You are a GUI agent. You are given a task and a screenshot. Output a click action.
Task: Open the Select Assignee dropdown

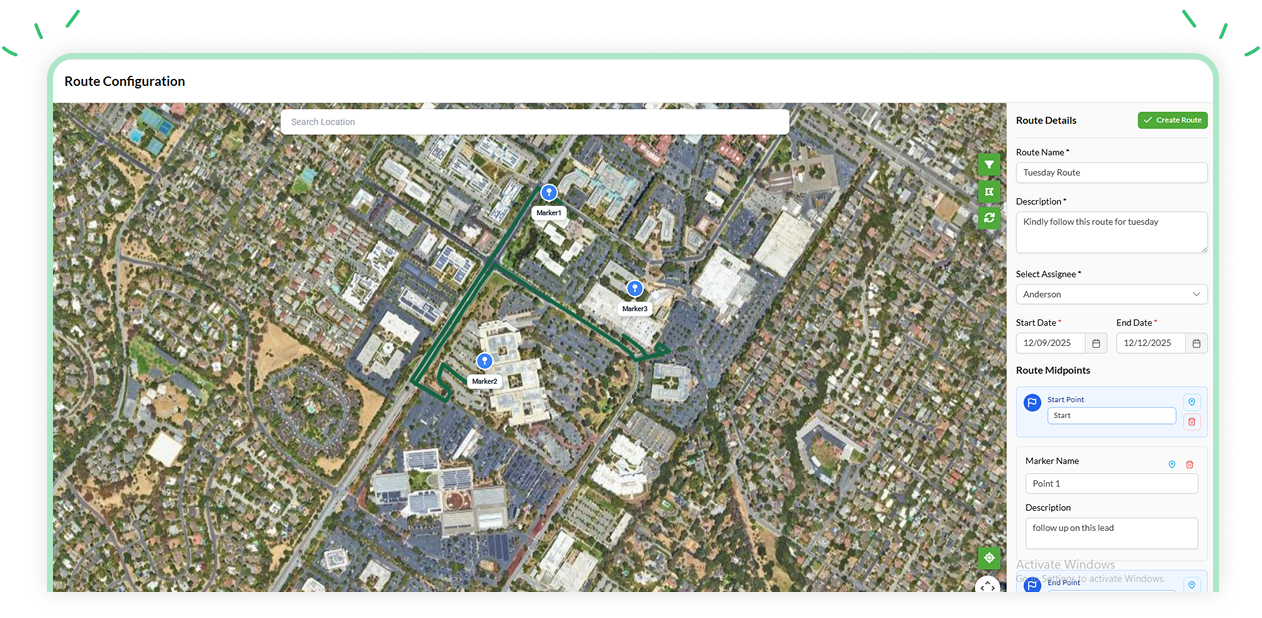(1111, 294)
